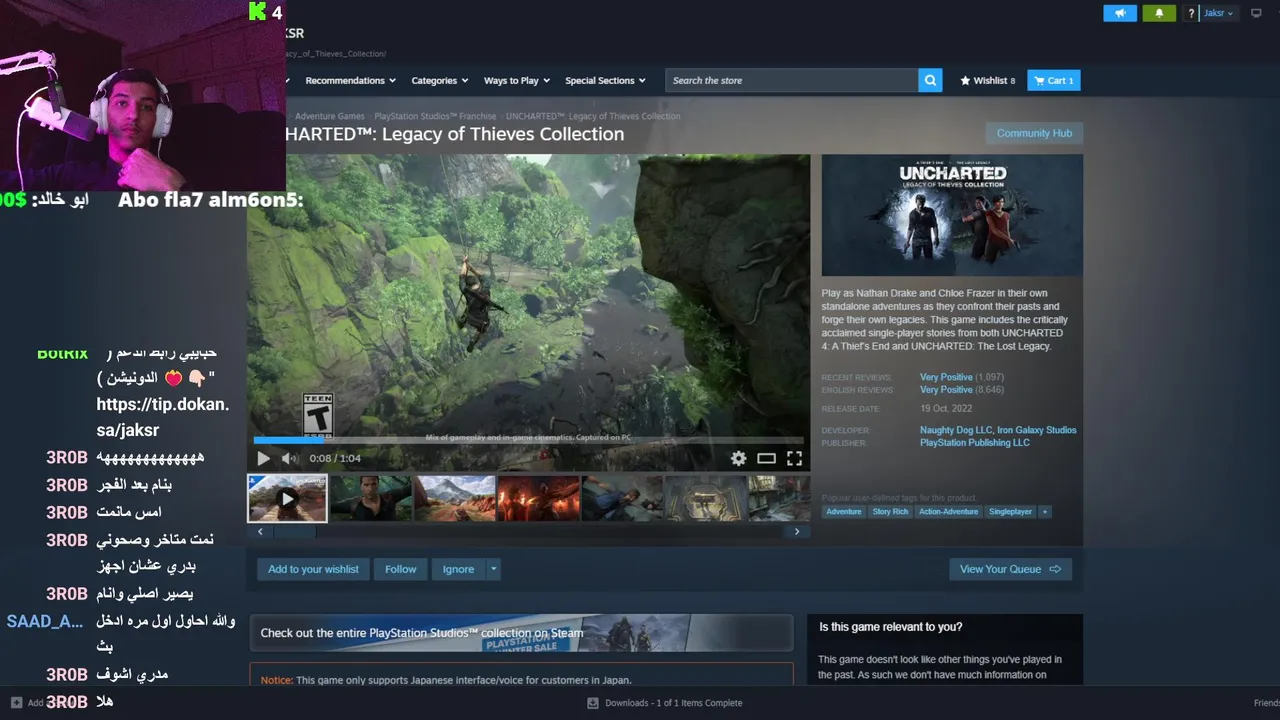Image resolution: width=1280 pixels, height=720 pixels.
Task: Open PlayStation Publishing LLC publisher link
Action: coord(974,443)
